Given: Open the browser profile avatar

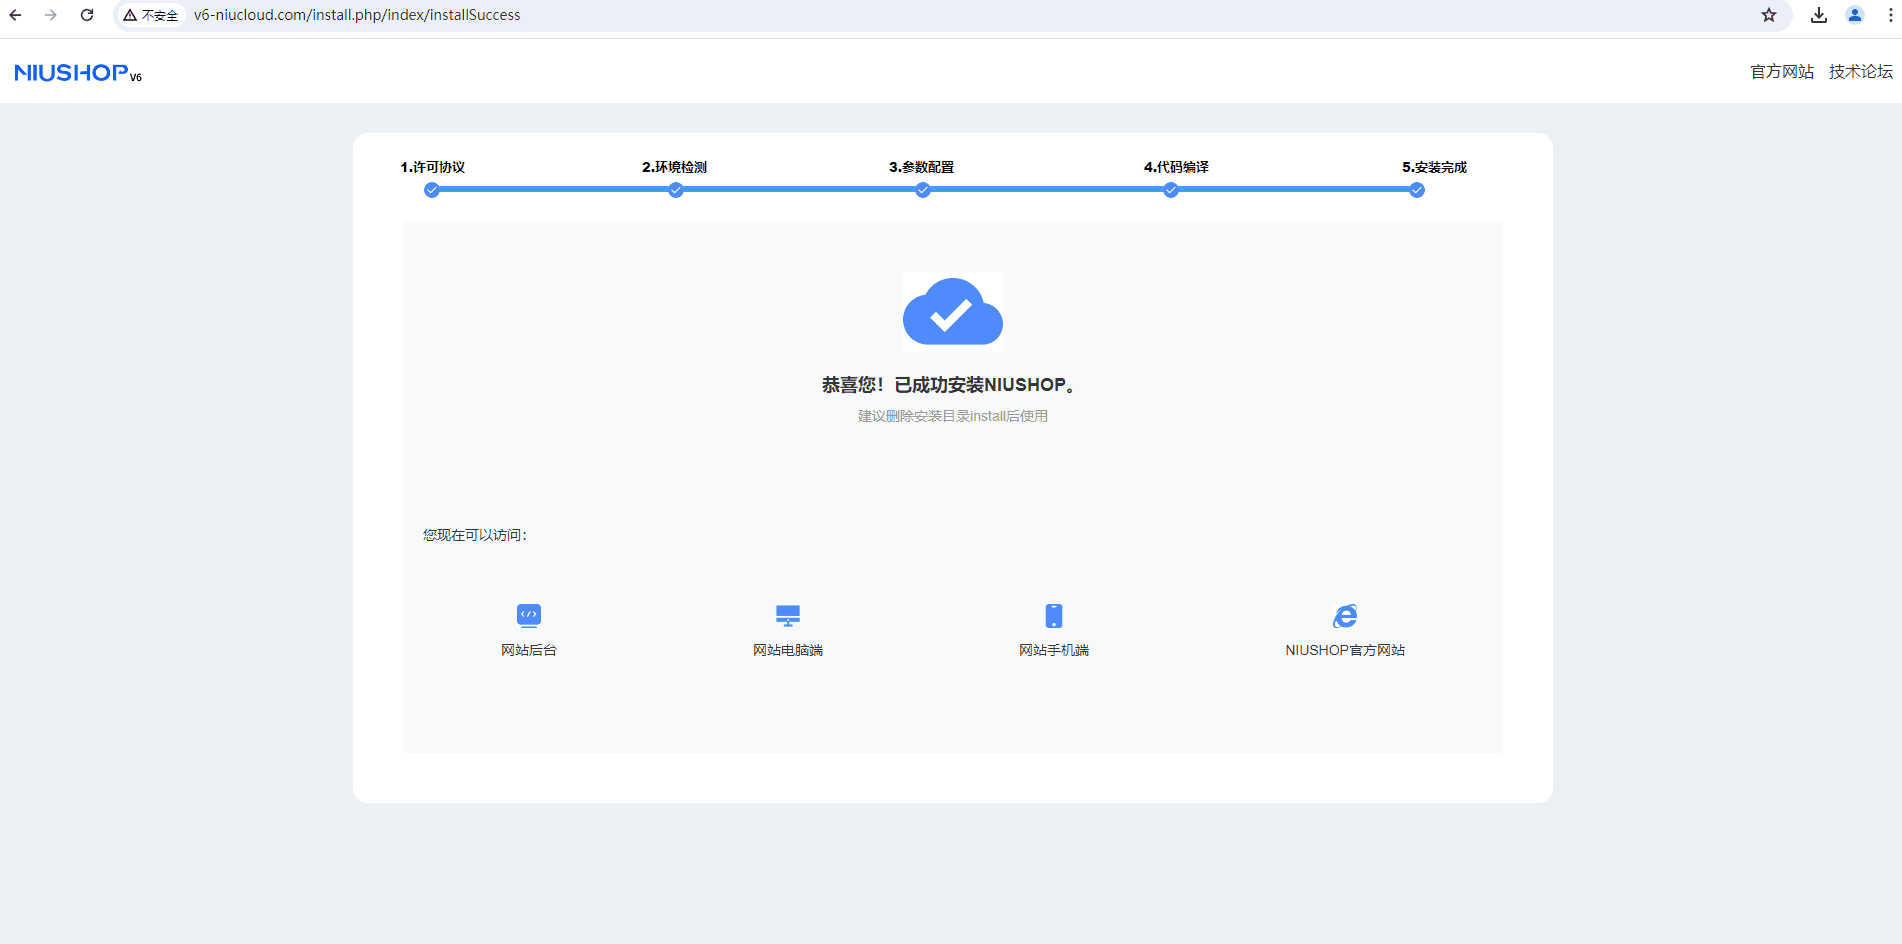Looking at the screenshot, I should tap(1855, 15).
